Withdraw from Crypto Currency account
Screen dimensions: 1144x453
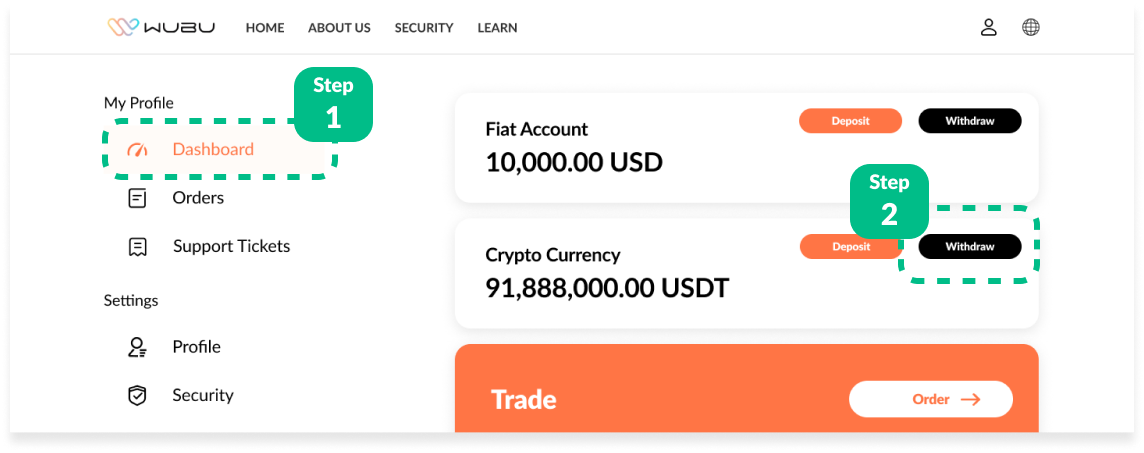[x=970, y=246]
